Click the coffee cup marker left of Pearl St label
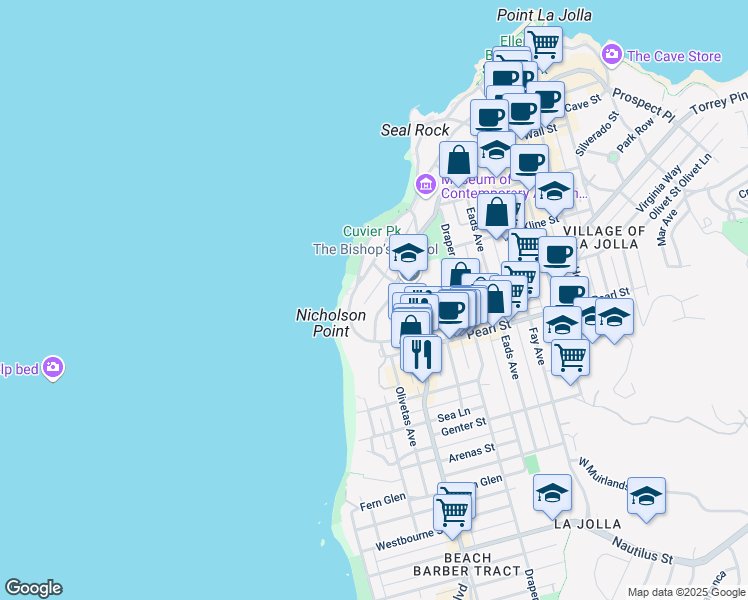This screenshot has height=600, width=748. click(449, 312)
